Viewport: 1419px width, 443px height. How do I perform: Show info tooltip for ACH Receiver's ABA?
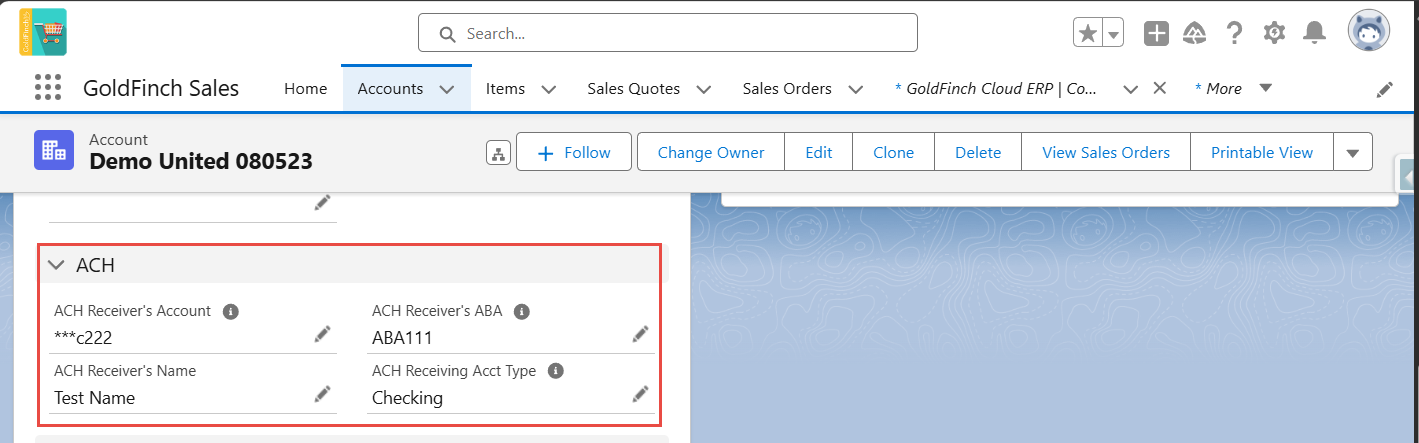[521, 311]
